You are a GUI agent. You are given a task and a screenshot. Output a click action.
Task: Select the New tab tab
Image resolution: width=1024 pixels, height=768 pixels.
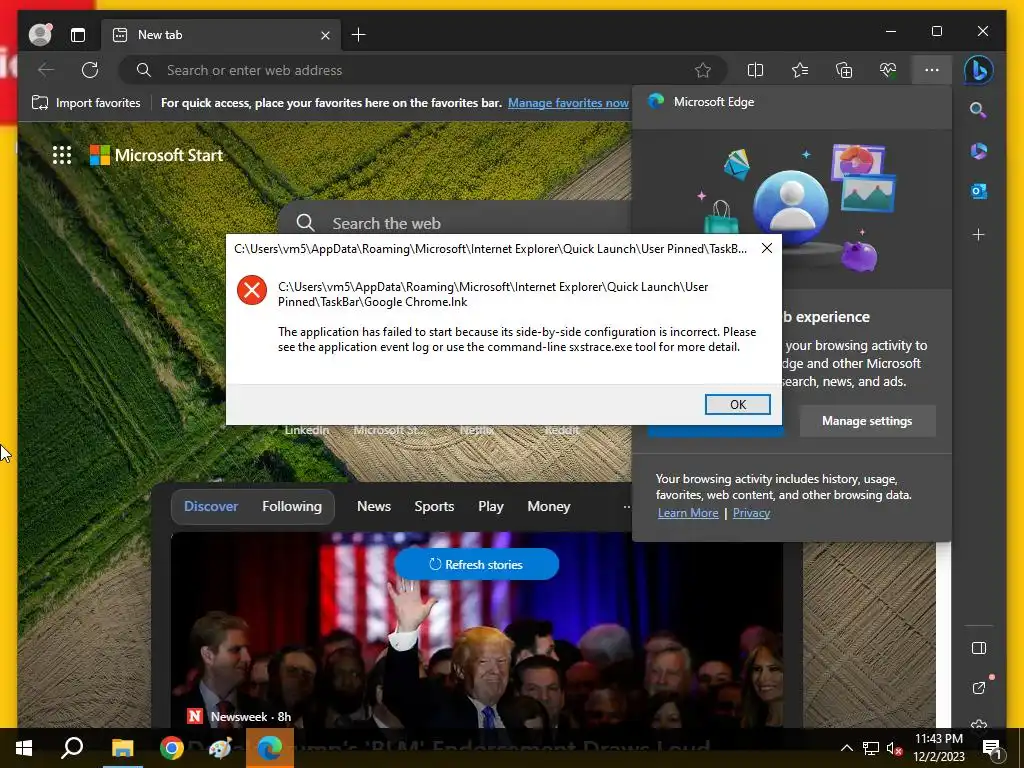tap(219, 35)
